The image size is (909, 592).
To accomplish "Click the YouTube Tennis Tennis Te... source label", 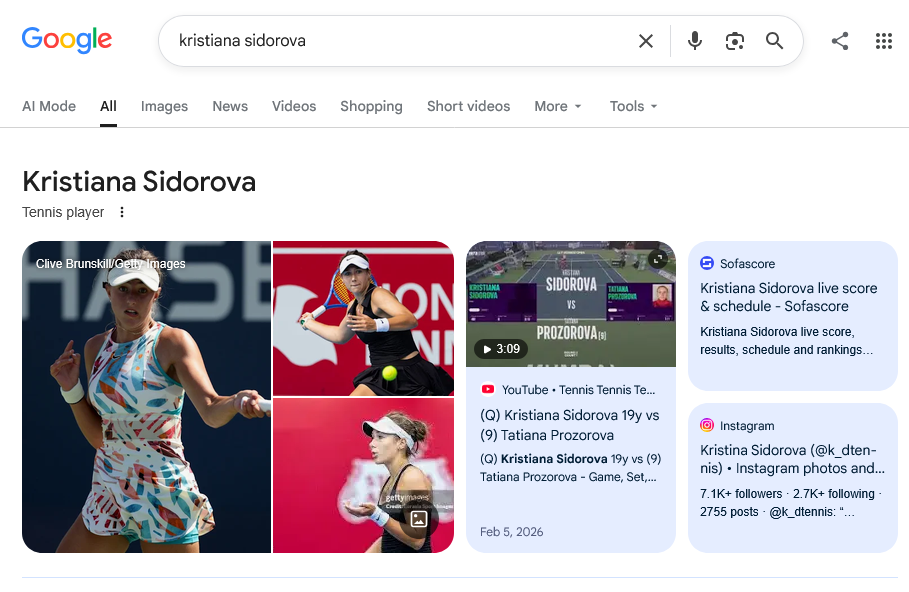I will (579, 390).
